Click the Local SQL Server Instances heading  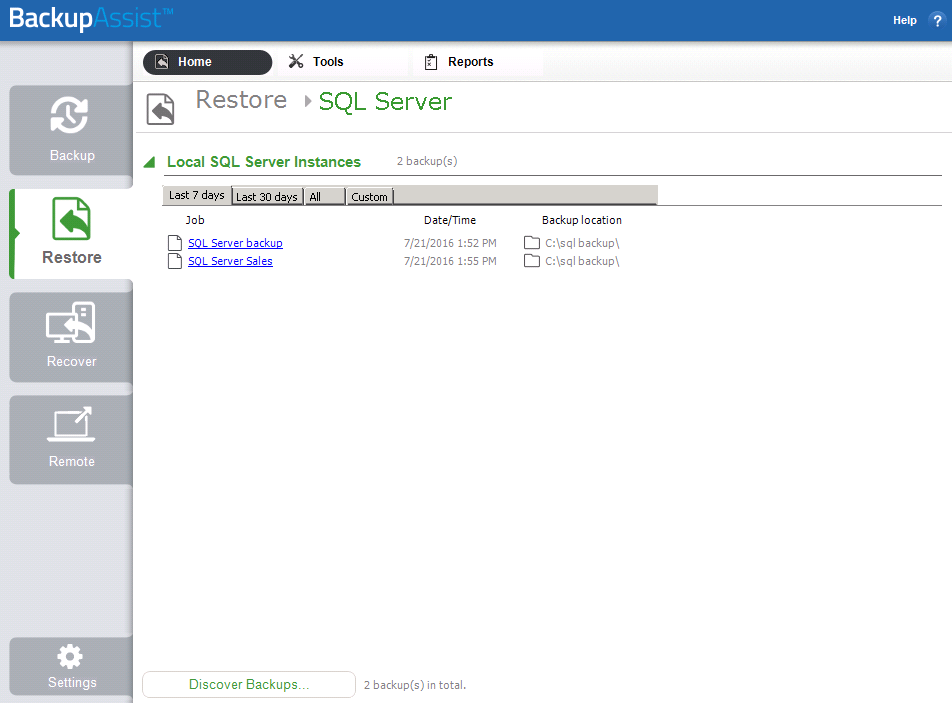click(x=264, y=162)
